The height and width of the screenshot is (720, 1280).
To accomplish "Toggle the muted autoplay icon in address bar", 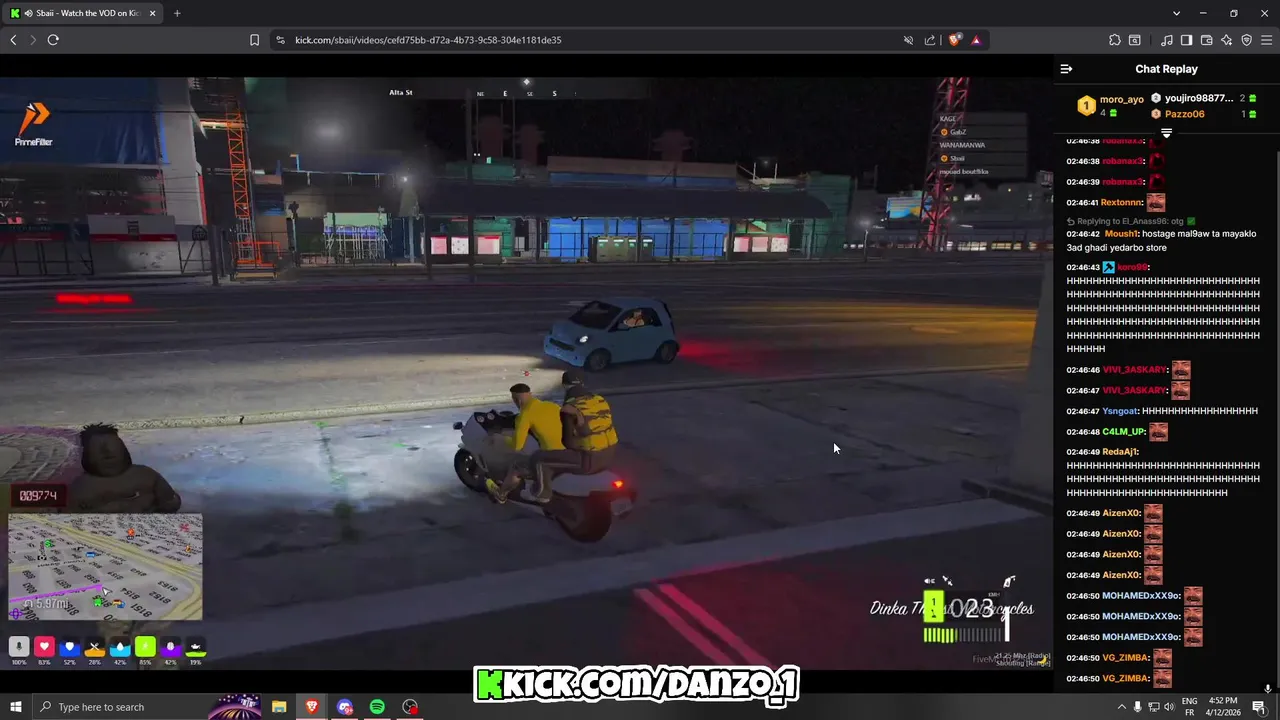I will 908,40.
